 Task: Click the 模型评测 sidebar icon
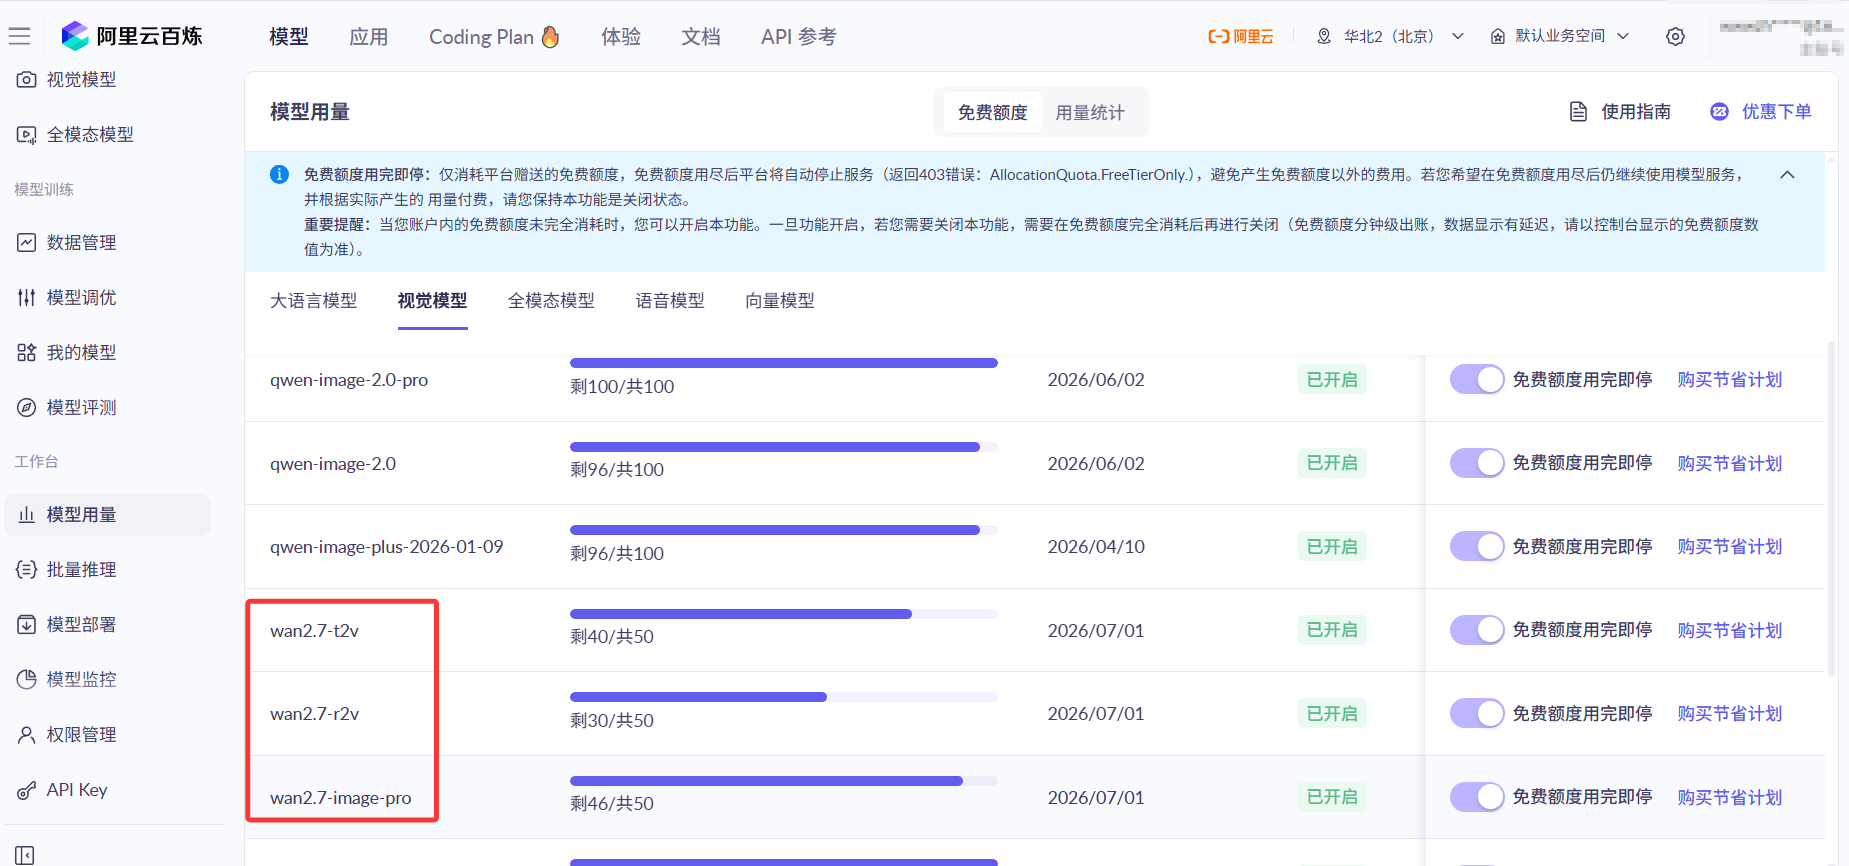(27, 407)
